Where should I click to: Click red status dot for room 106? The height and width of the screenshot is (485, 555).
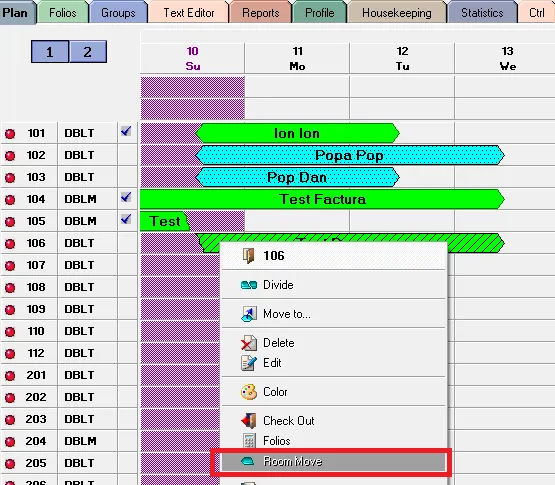(x=10, y=244)
